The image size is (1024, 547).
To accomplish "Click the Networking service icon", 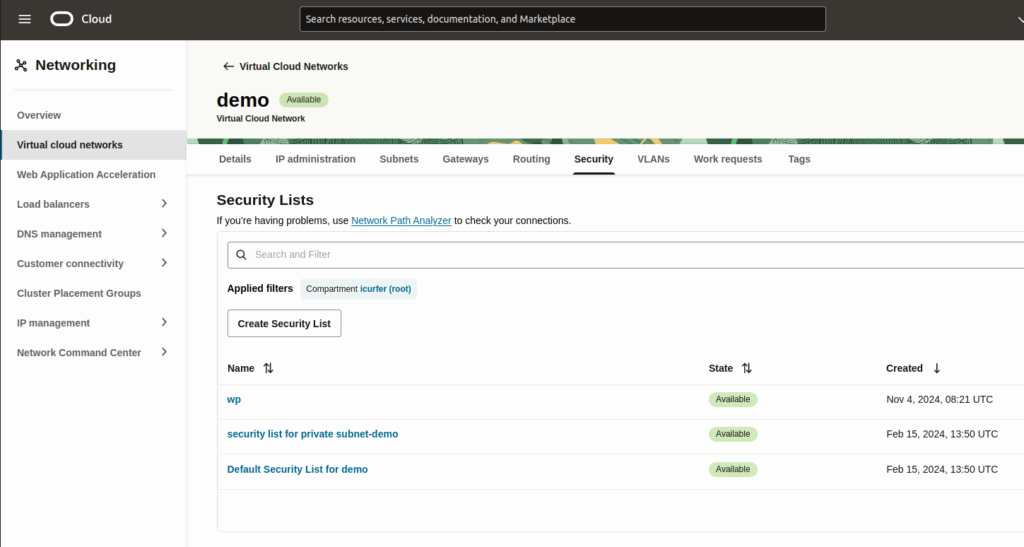I will click(x=21, y=66).
